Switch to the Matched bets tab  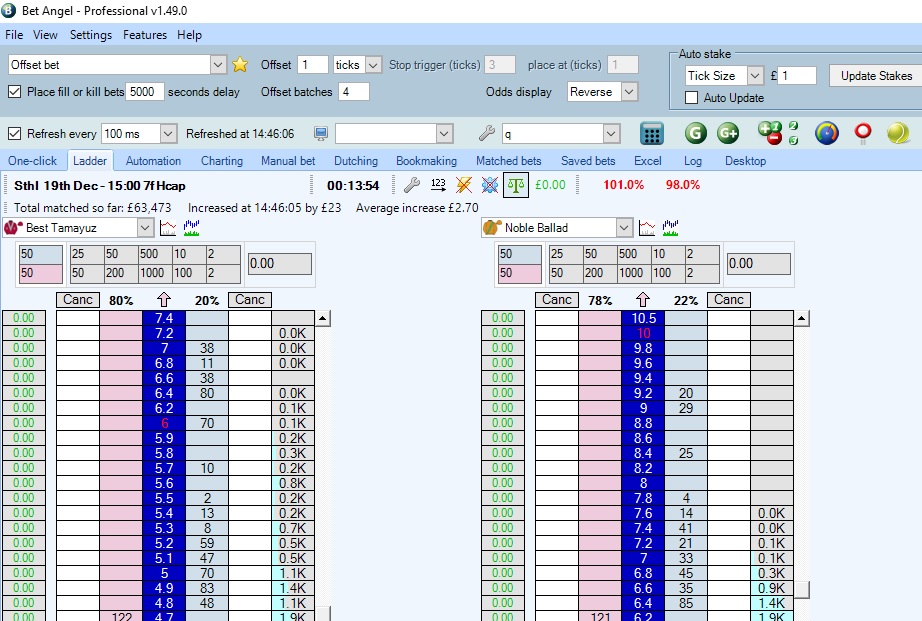509,161
